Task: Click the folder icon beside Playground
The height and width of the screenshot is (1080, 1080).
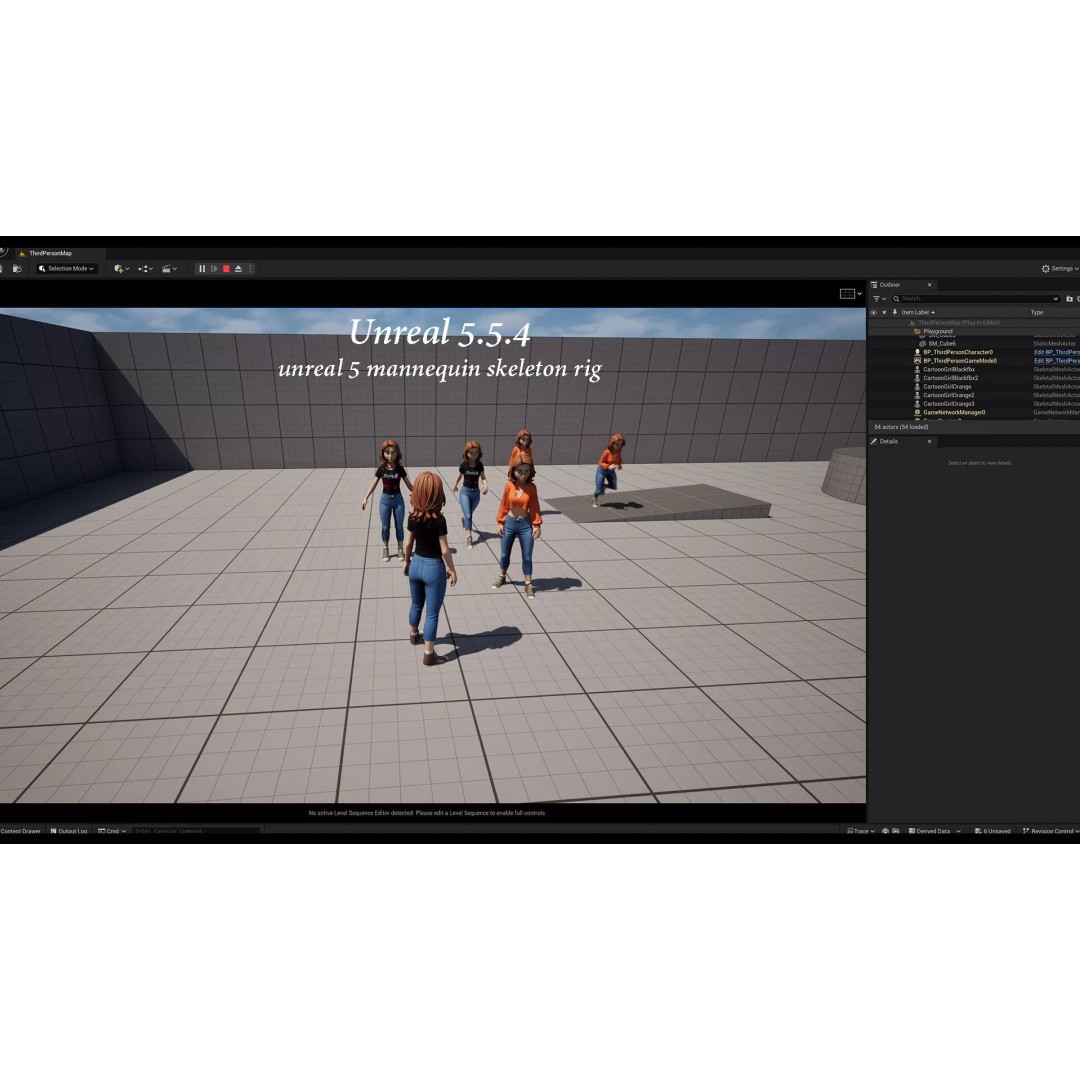Action: 917,331
